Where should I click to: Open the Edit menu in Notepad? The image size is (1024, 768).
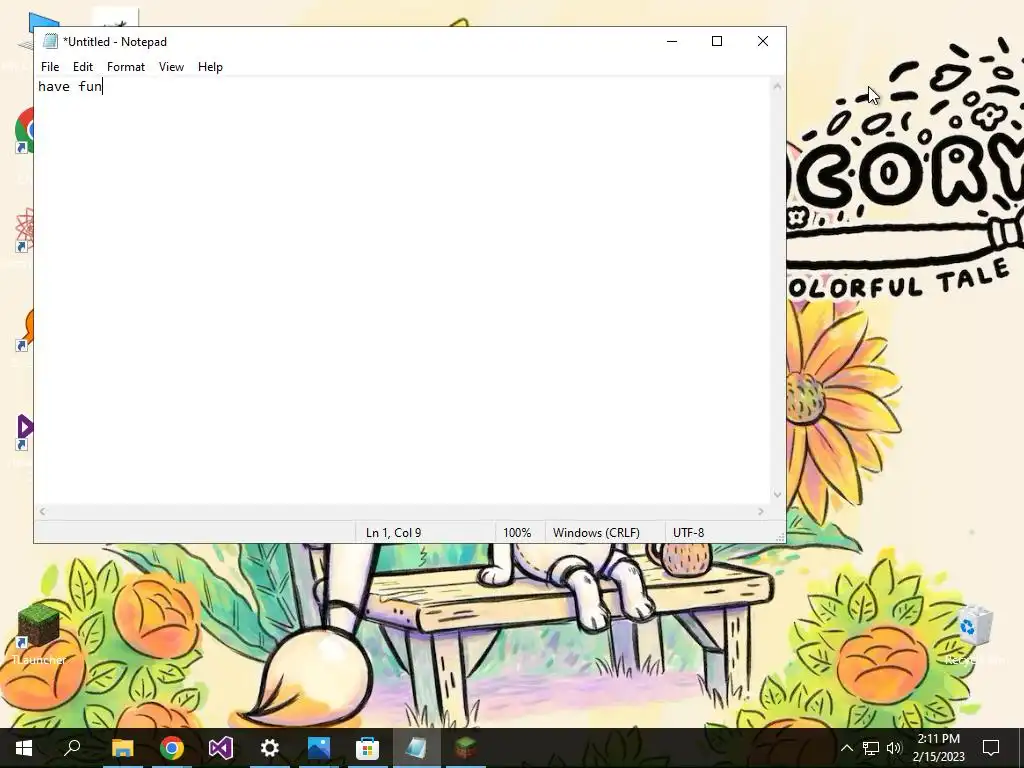[x=82, y=67]
